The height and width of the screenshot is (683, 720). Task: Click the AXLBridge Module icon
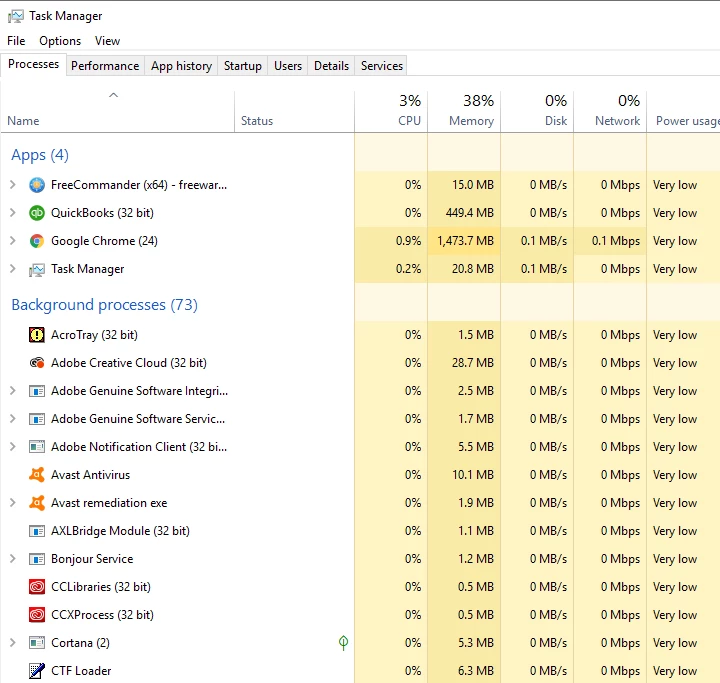(x=37, y=531)
